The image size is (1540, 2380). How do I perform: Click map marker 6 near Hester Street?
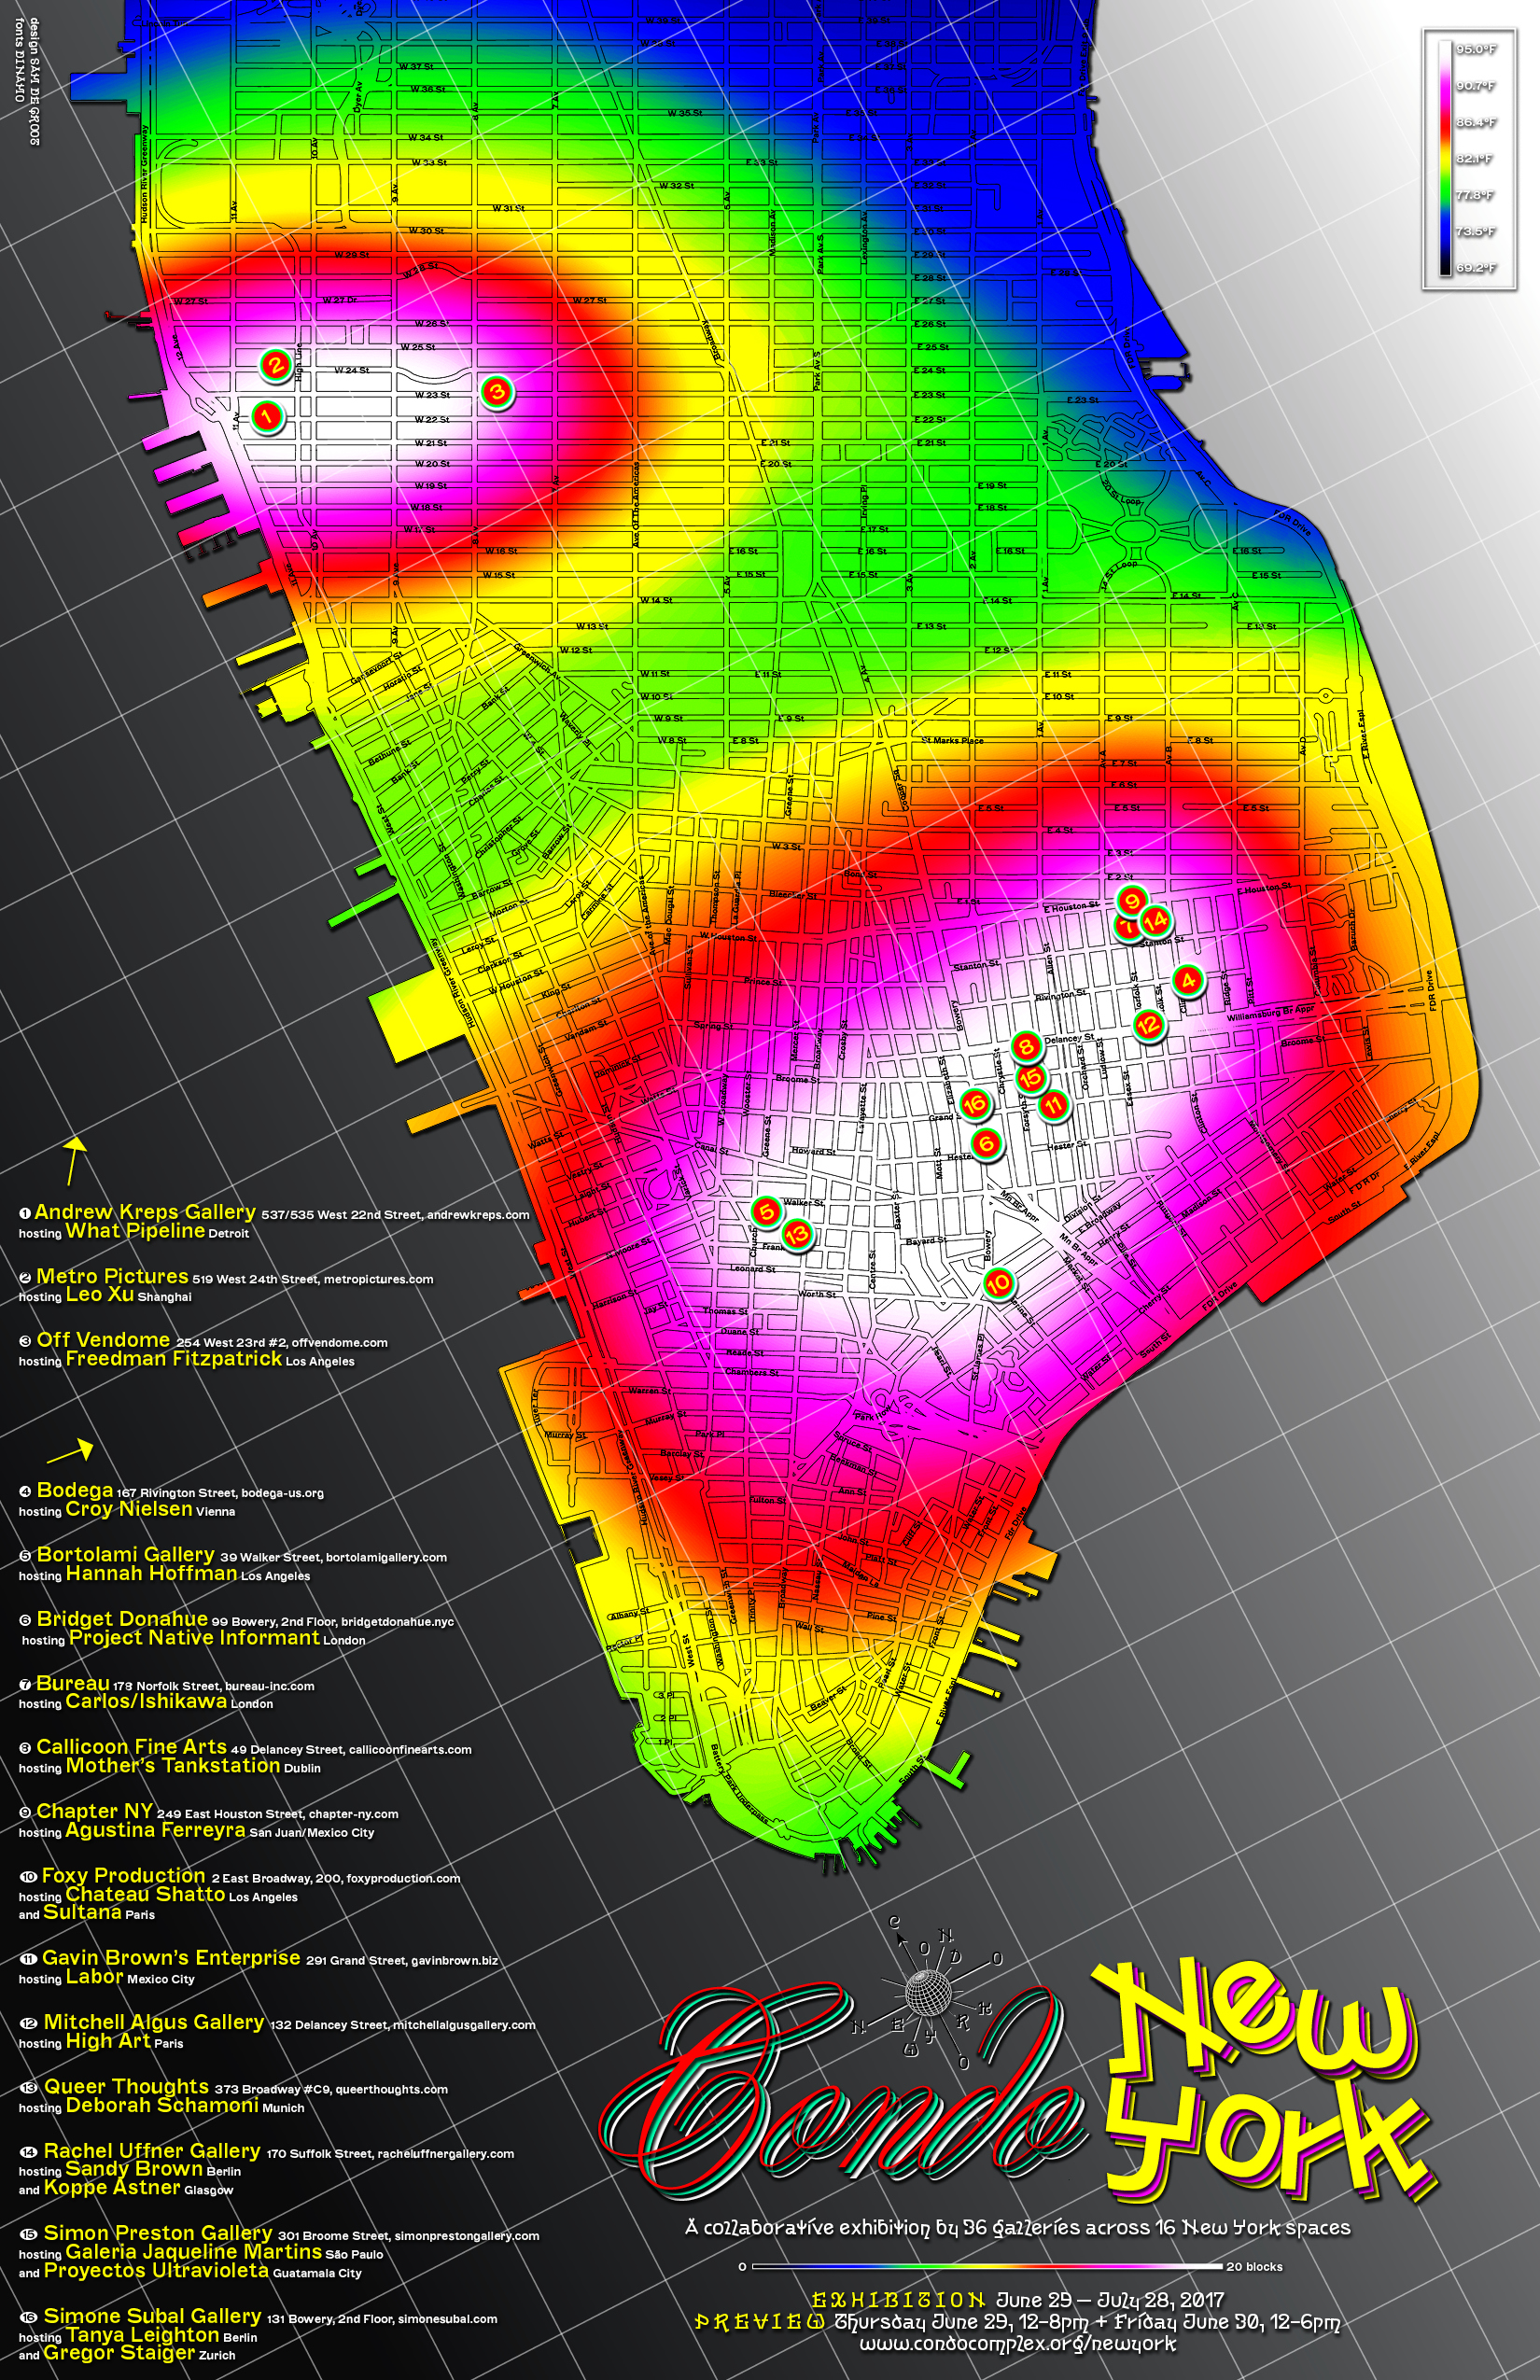click(987, 1143)
